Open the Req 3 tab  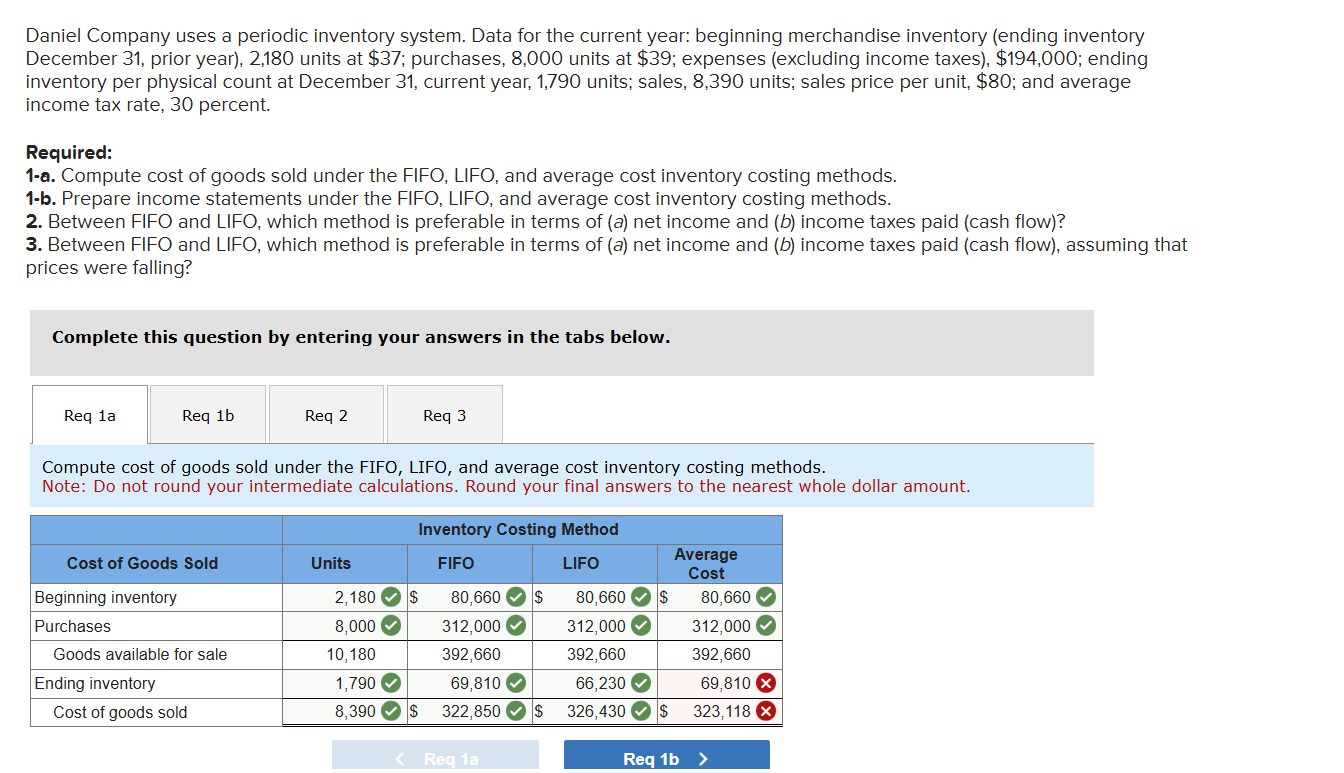click(x=444, y=415)
